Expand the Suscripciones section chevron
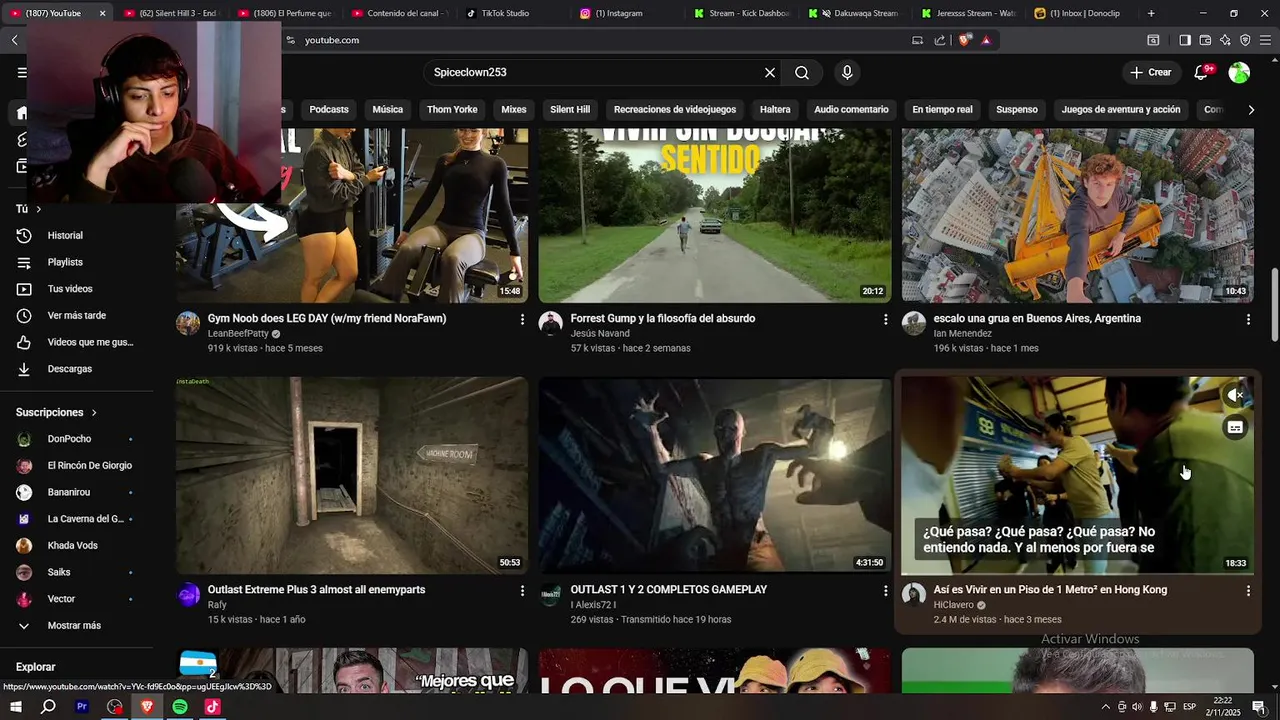Image resolution: width=1280 pixels, height=720 pixels. (x=94, y=412)
